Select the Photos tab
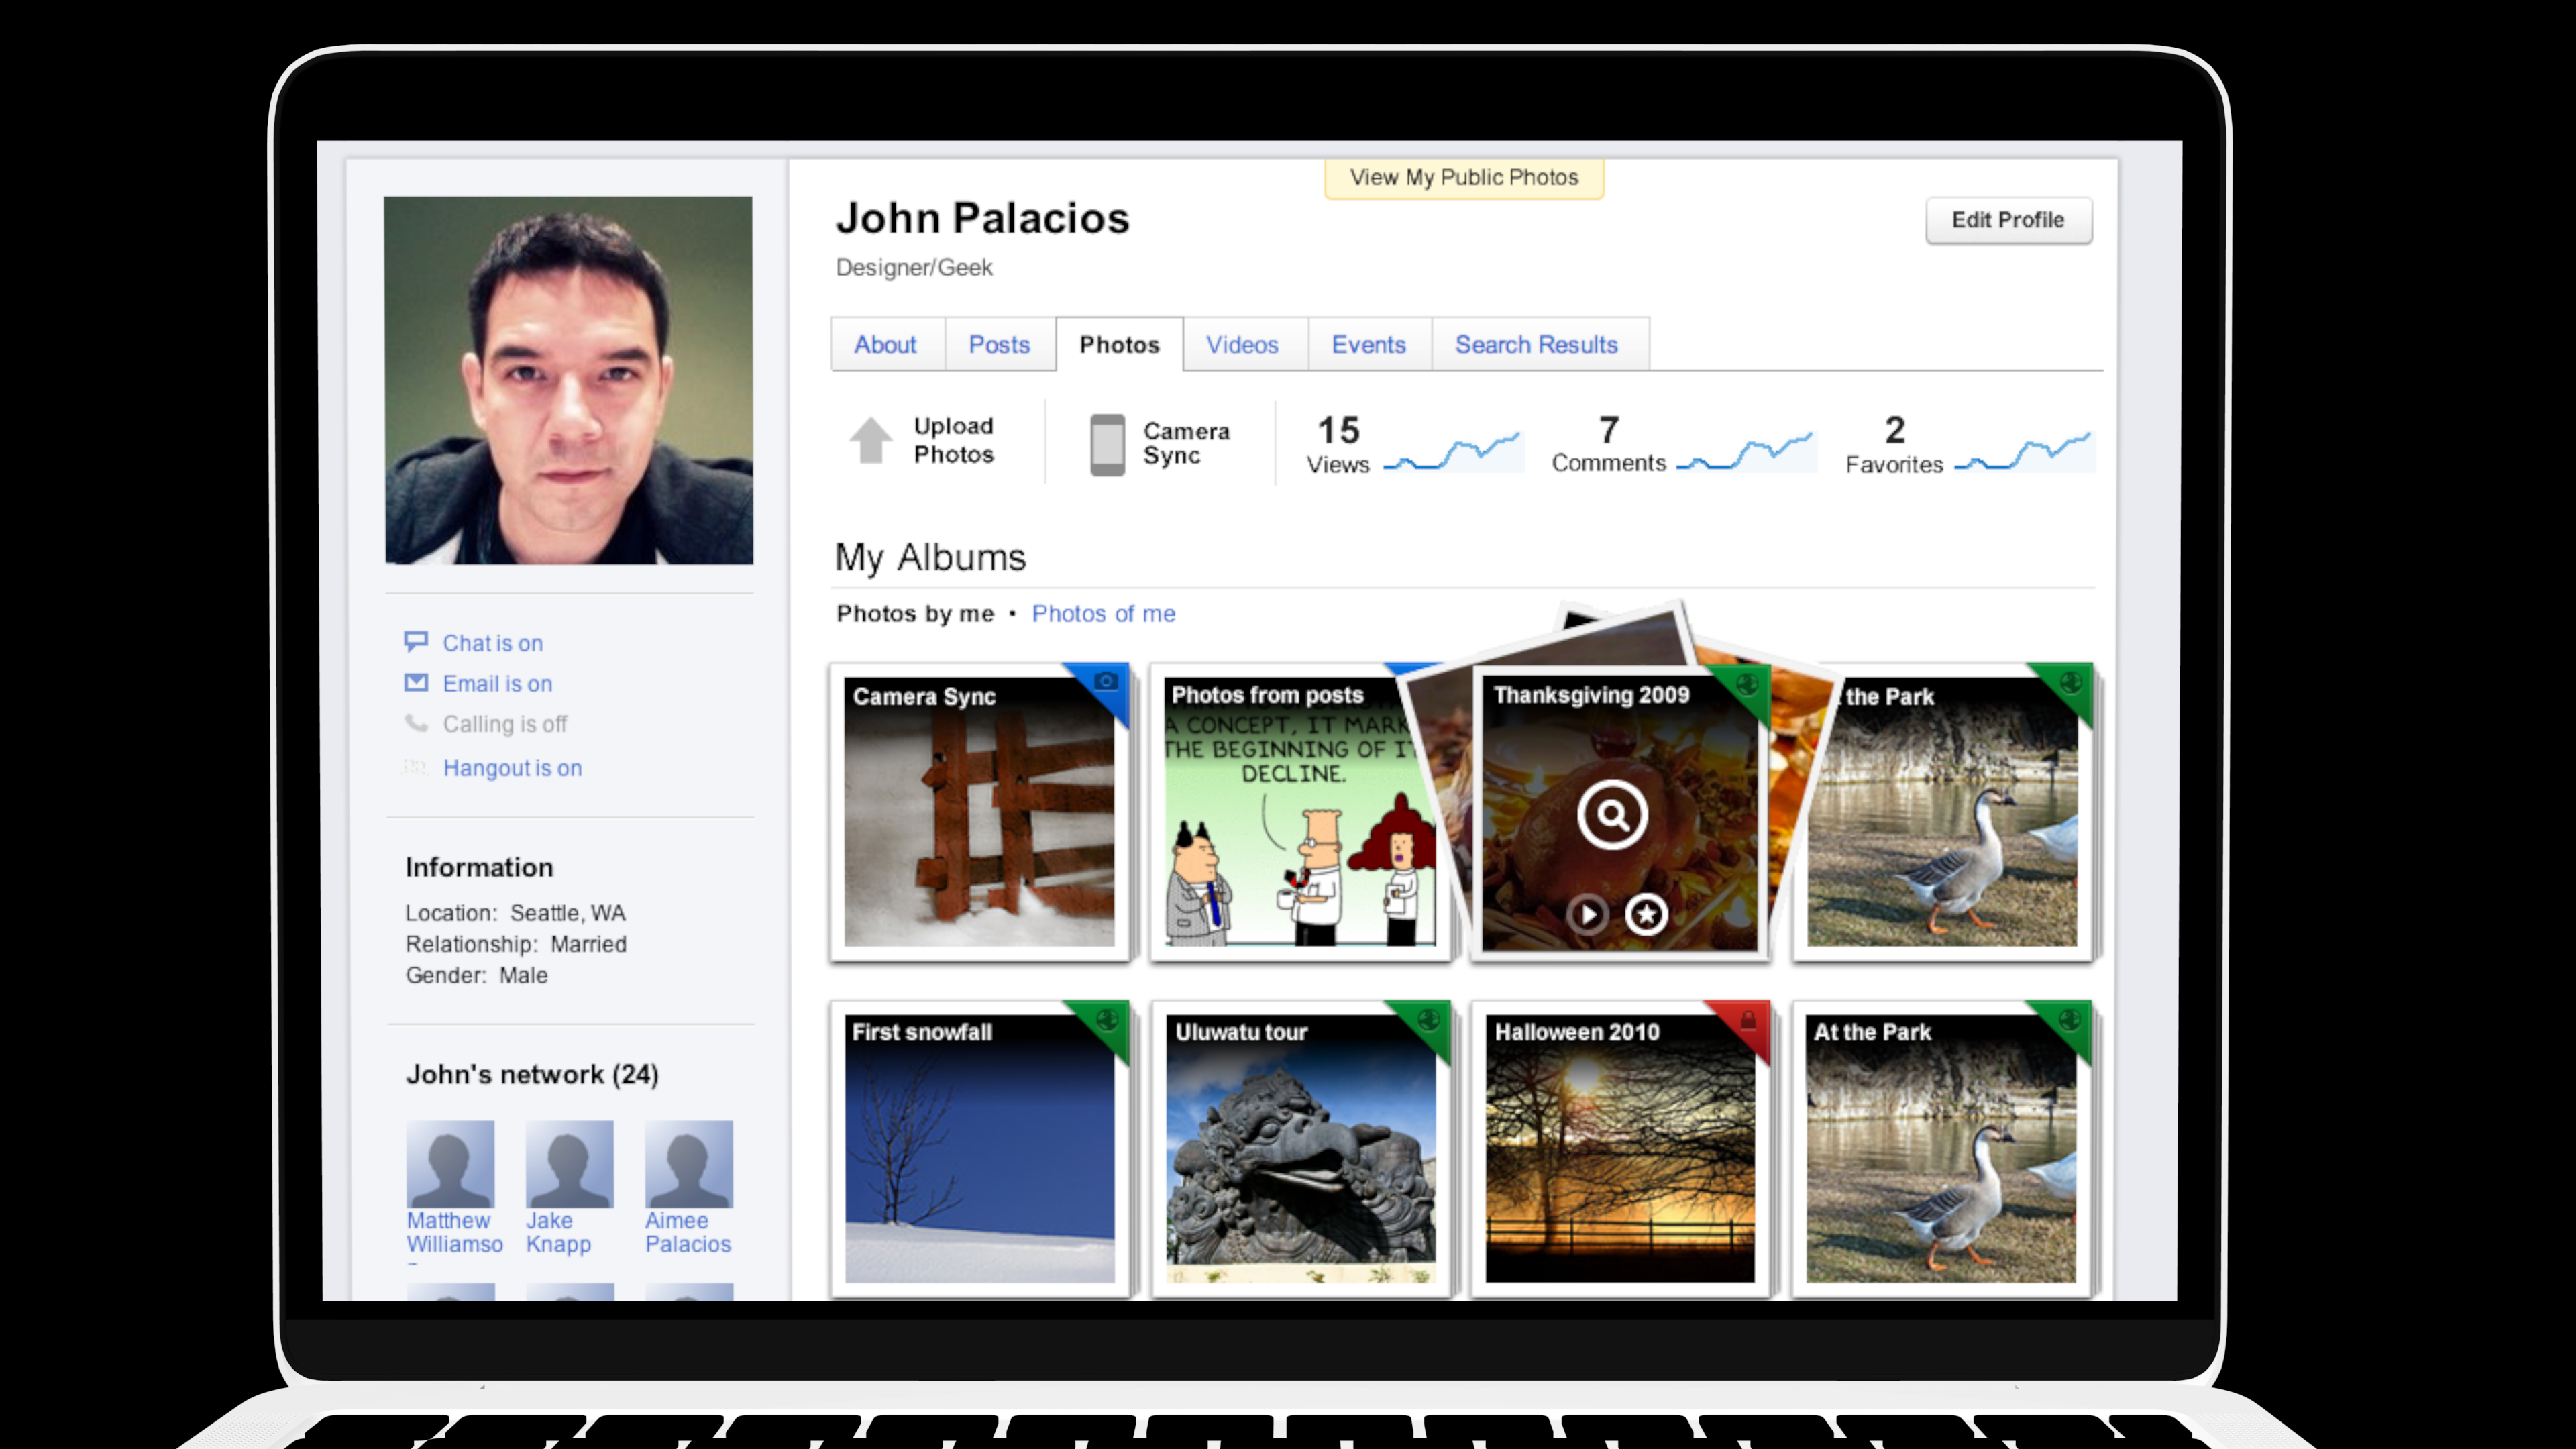Viewport: 2576px width, 1449px height. [x=1119, y=344]
